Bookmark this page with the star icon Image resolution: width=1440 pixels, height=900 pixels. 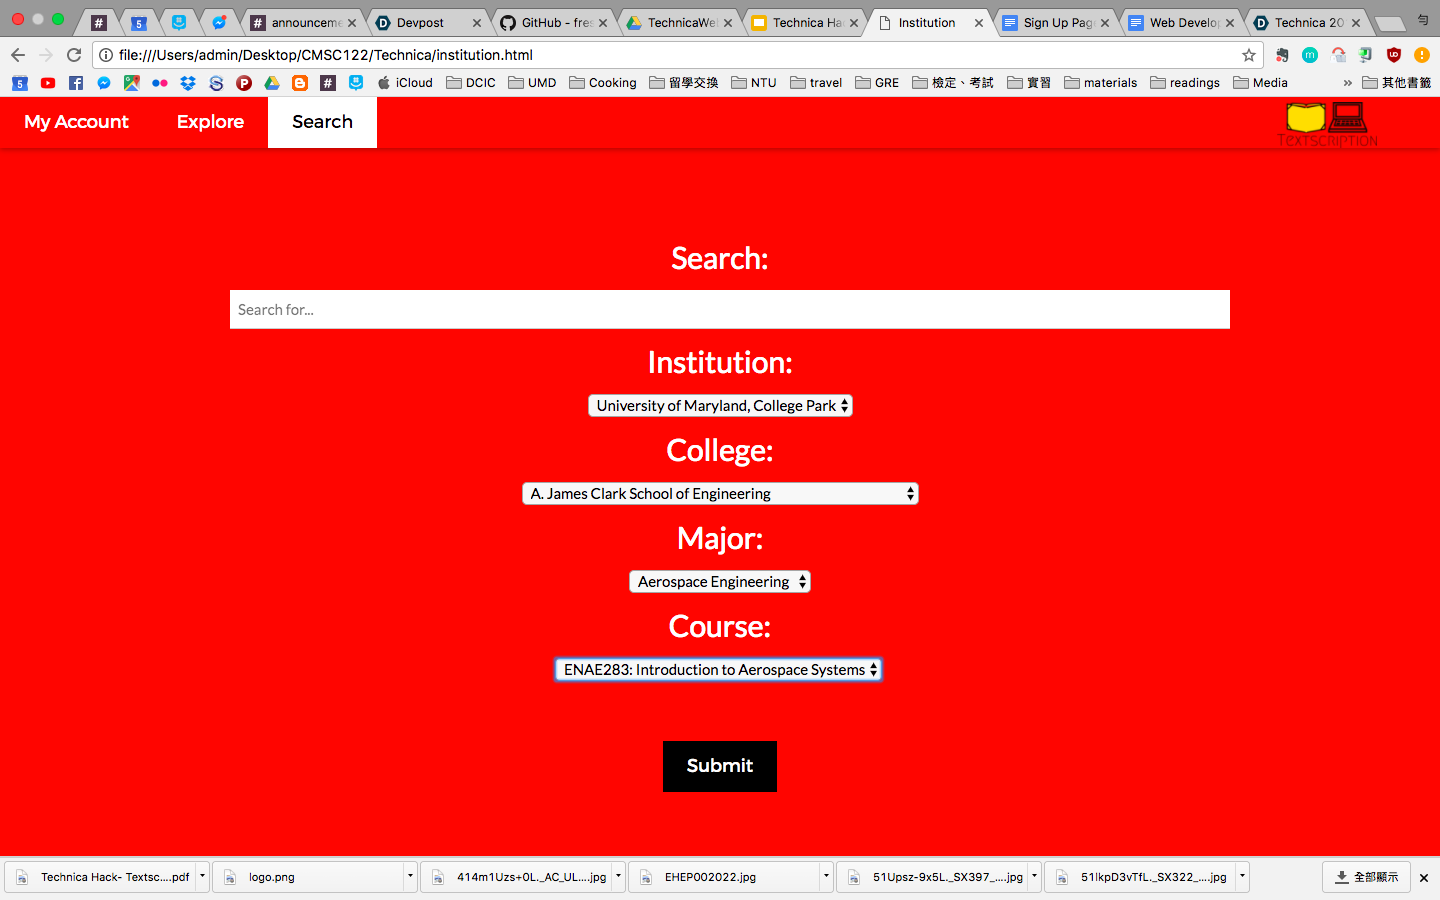pyautogui.click(x=1249, y=55)
